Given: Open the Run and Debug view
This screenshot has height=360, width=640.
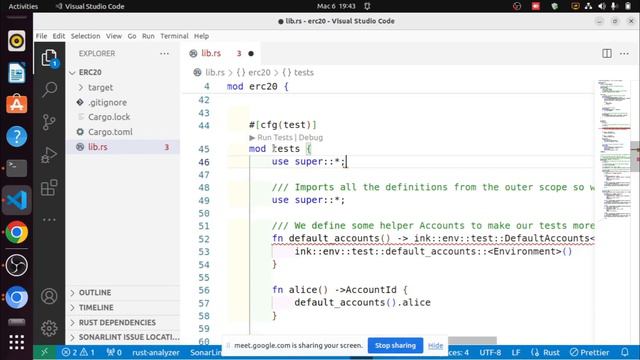Looking at the screenshot, I should 49,155.
